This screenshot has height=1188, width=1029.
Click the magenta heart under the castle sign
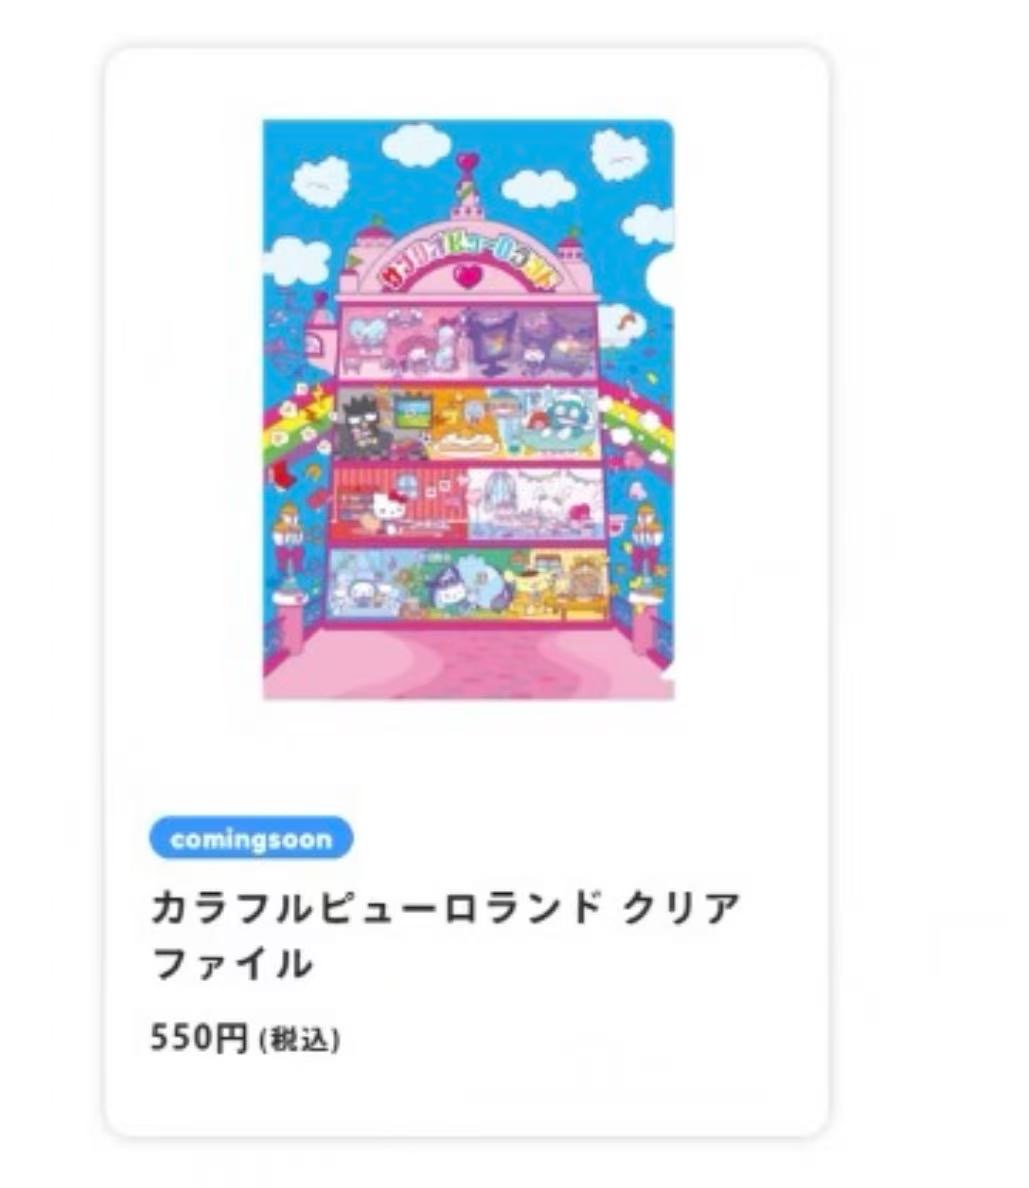(x=469, y=275)
